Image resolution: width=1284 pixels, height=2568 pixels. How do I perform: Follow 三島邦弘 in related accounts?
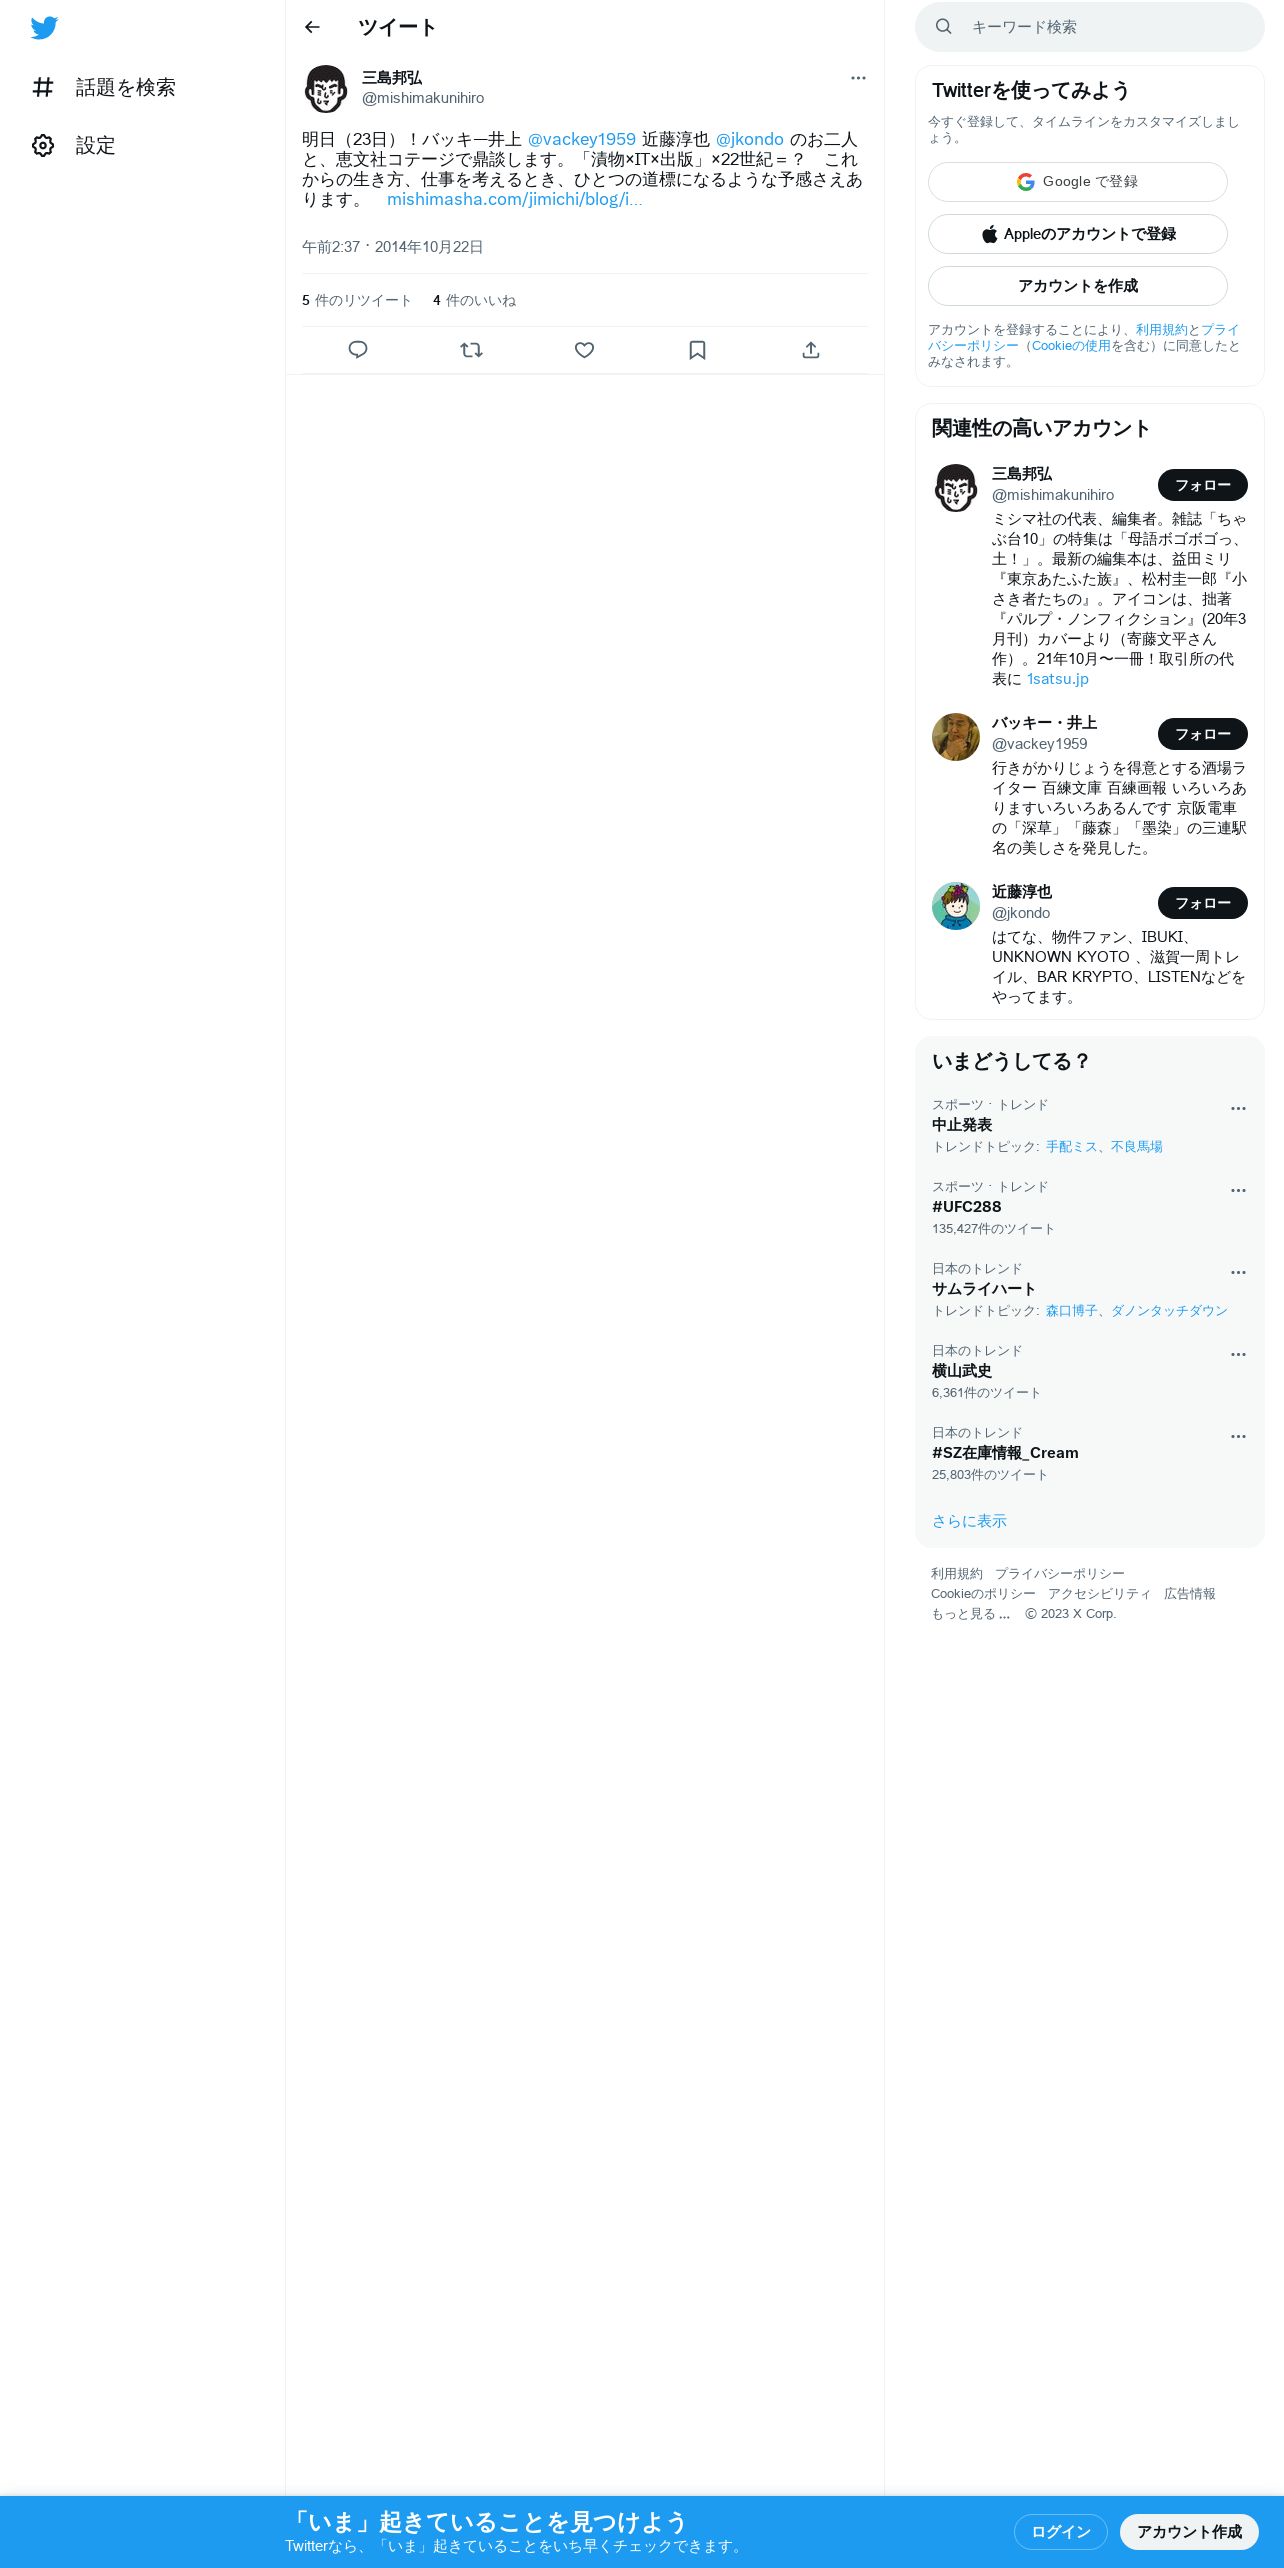coord(1203,485)
